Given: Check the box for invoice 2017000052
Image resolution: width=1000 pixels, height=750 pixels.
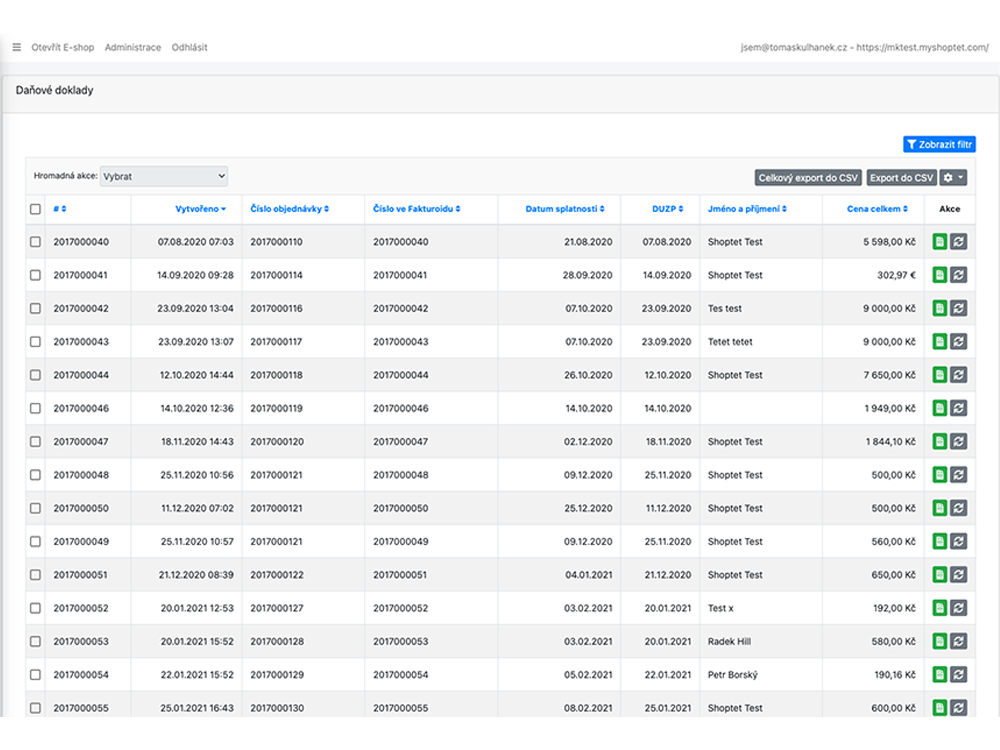Looking at the screenshot, I should (x=35, y=608).
